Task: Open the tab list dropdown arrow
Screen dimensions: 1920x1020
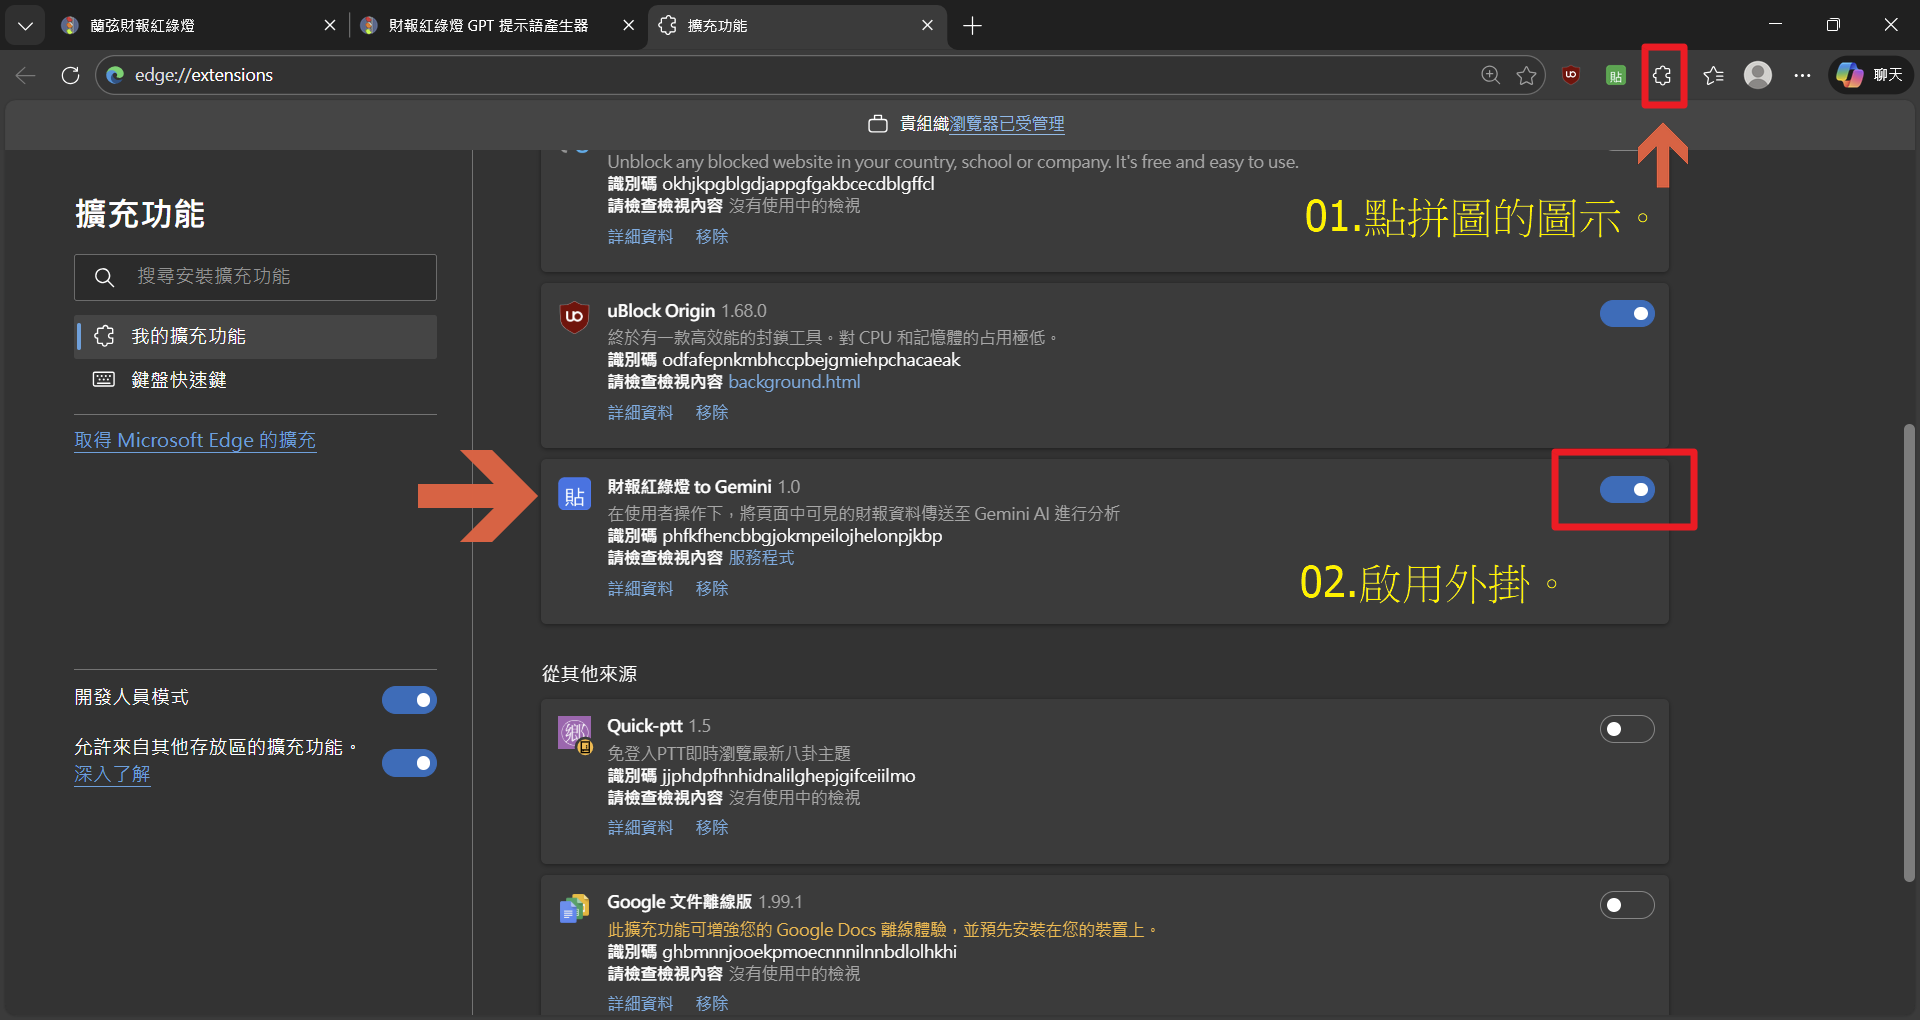Action: click(25, 25)
